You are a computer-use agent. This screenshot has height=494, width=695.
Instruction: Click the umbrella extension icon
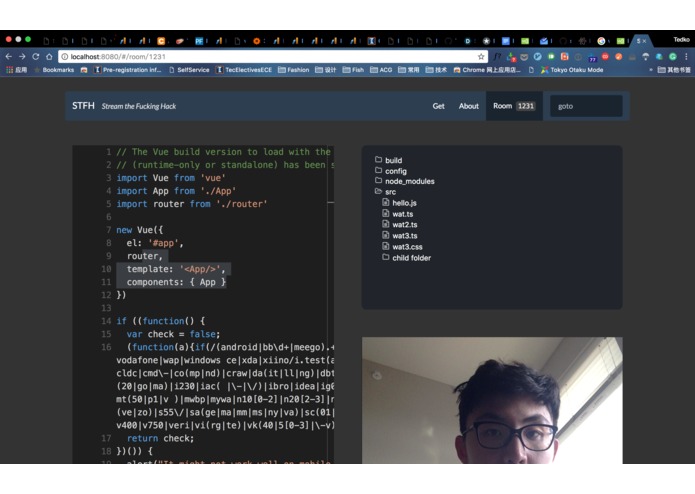tap(646, 57)
